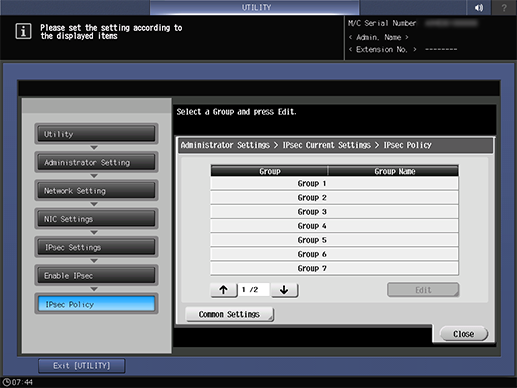Click the speaker sound icon
The width and height of the screenshot is (517, 388).
point(479,7)
